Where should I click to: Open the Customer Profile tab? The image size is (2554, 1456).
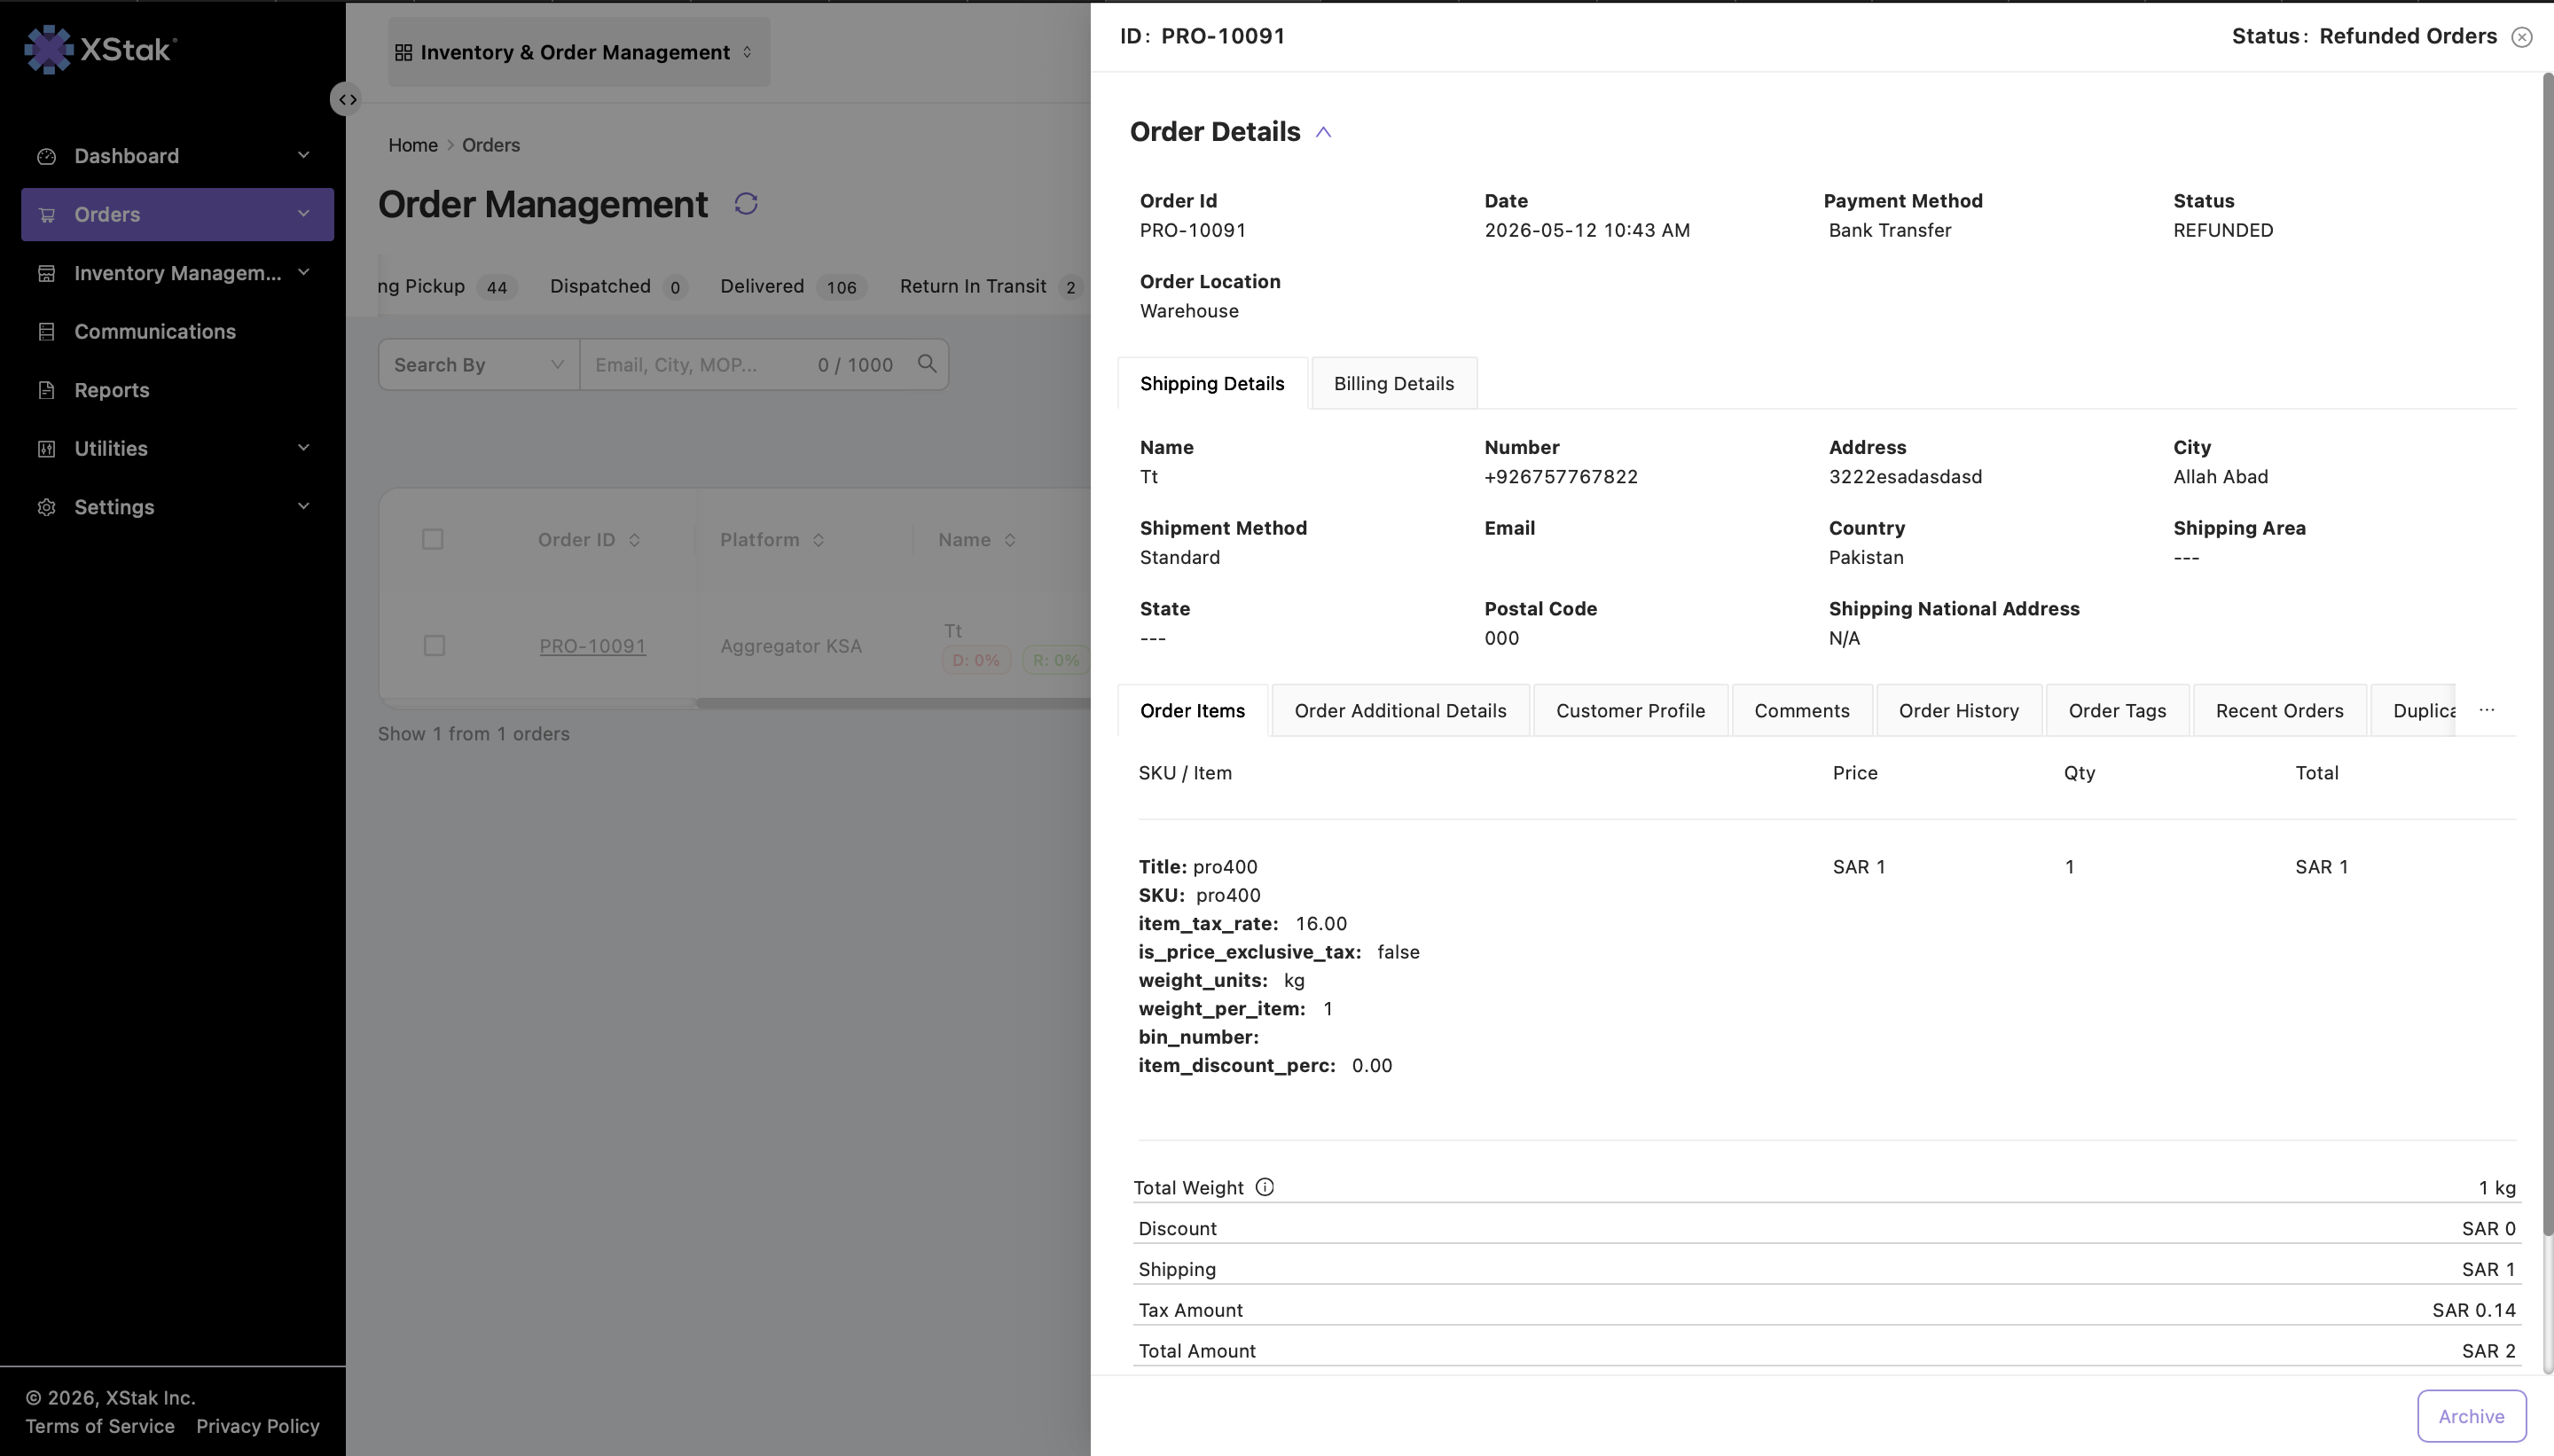click(x=1630, y=710)
